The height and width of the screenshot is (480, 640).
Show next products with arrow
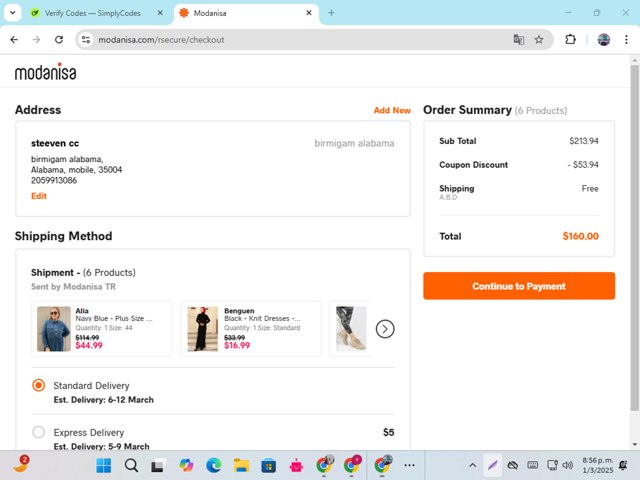click(x=385, y=329)
